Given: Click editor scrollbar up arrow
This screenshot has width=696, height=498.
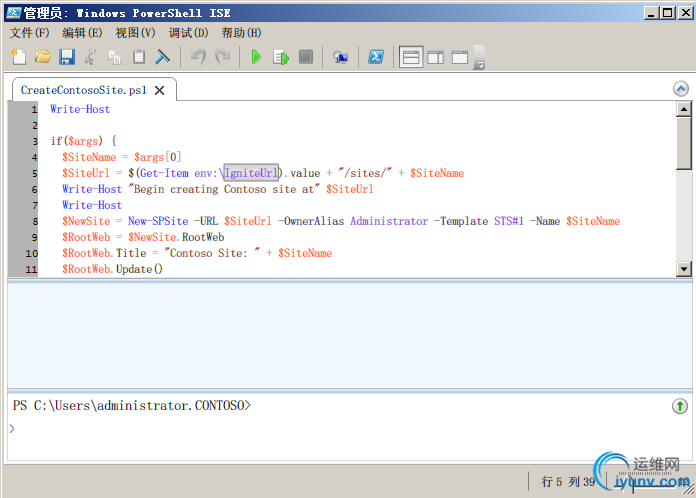Looking at the screenshot, I should pyautogui.click(x=684, y=109).
